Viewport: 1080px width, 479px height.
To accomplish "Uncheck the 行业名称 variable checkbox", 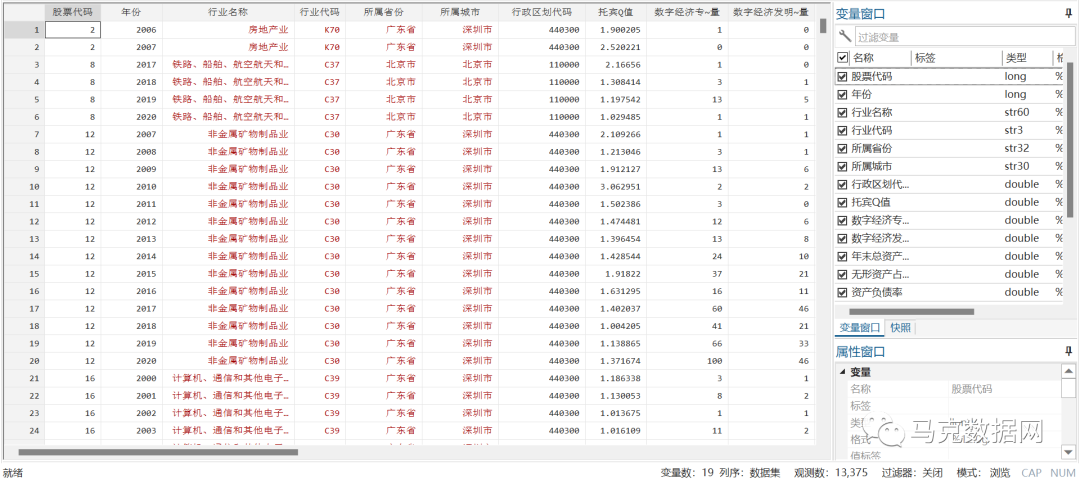I will click(842, 112).
